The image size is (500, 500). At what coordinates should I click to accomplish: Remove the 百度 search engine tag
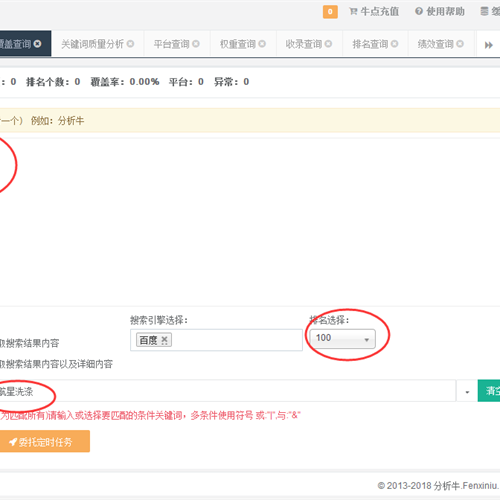tap(164, 340)
